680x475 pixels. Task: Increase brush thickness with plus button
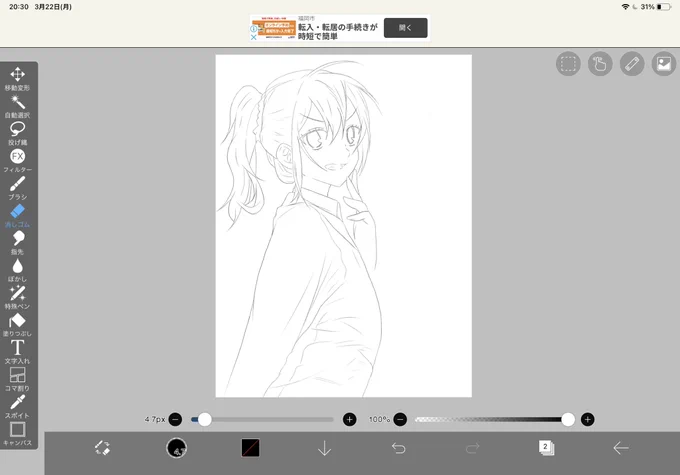coord(350,419)
